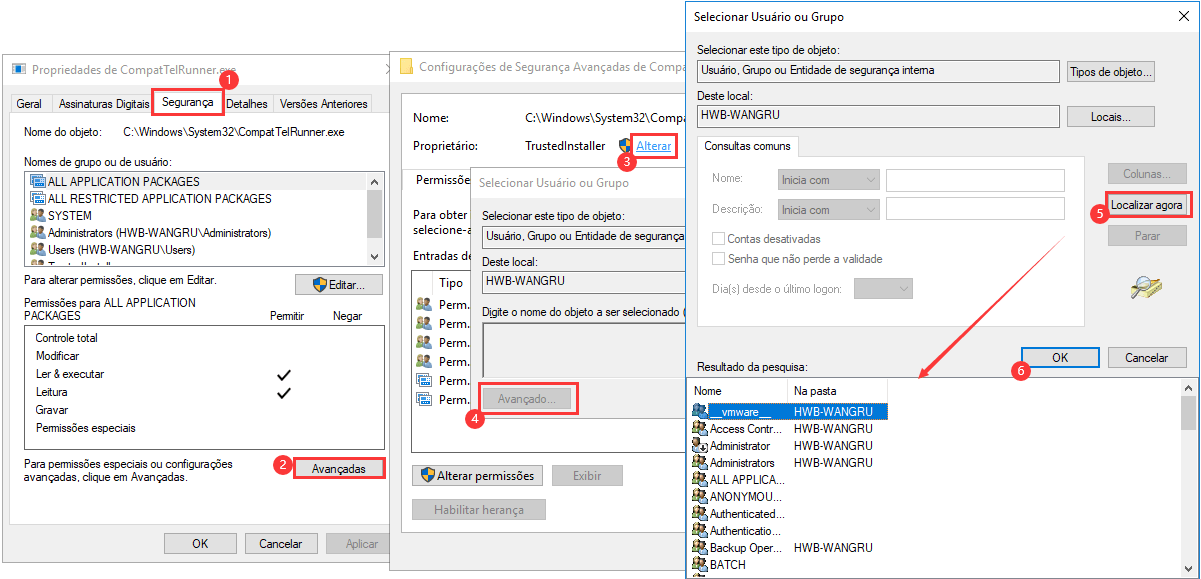1201x579 pixels.
Task: Select the Access Control group icon entry
Action: (x=699, y=429)
